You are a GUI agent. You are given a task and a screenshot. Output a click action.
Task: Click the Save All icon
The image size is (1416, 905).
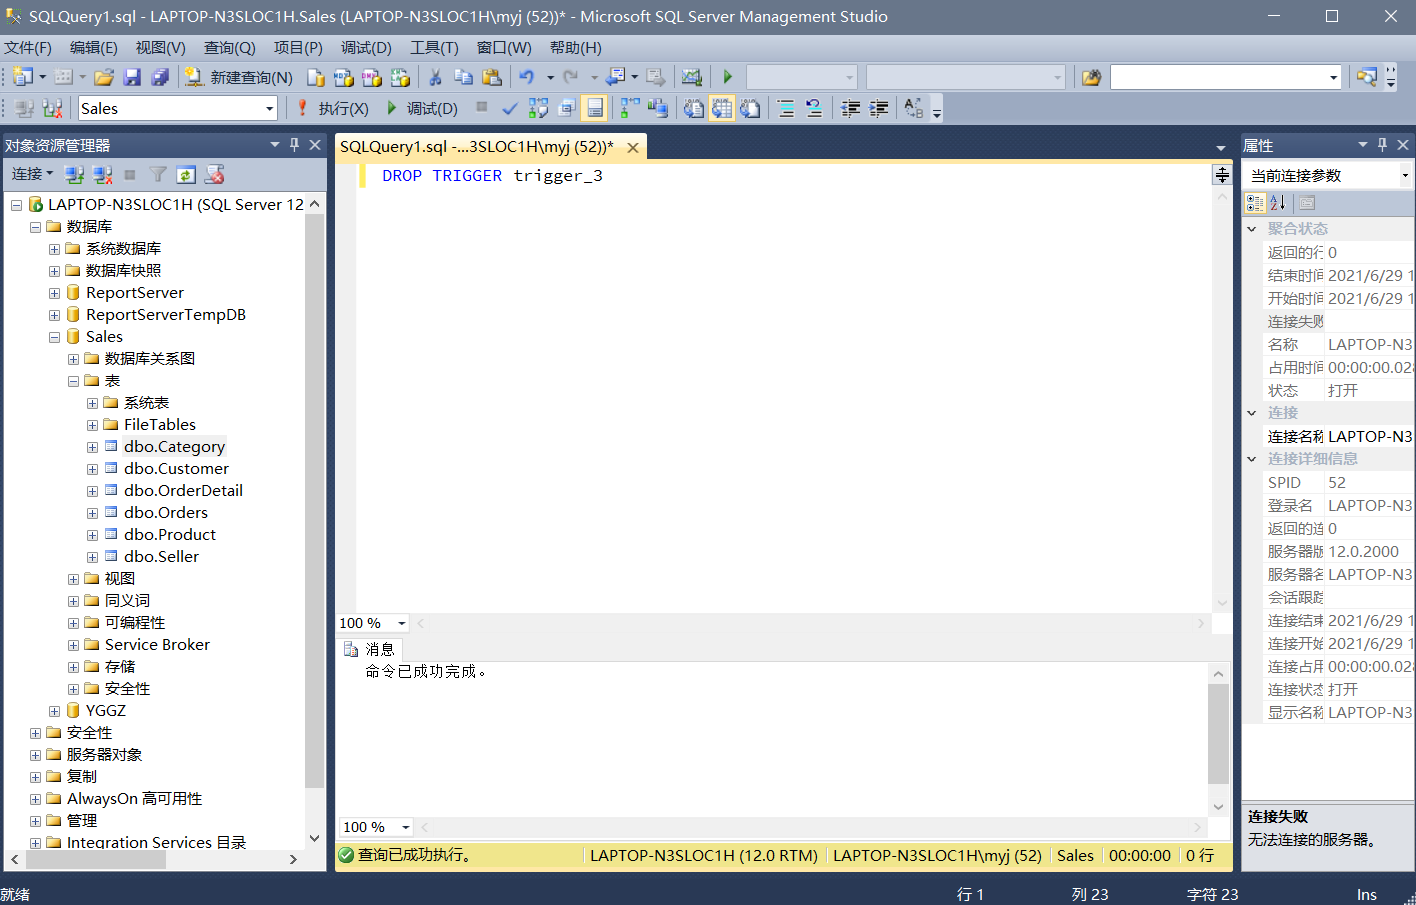click(x=160, y=77)
